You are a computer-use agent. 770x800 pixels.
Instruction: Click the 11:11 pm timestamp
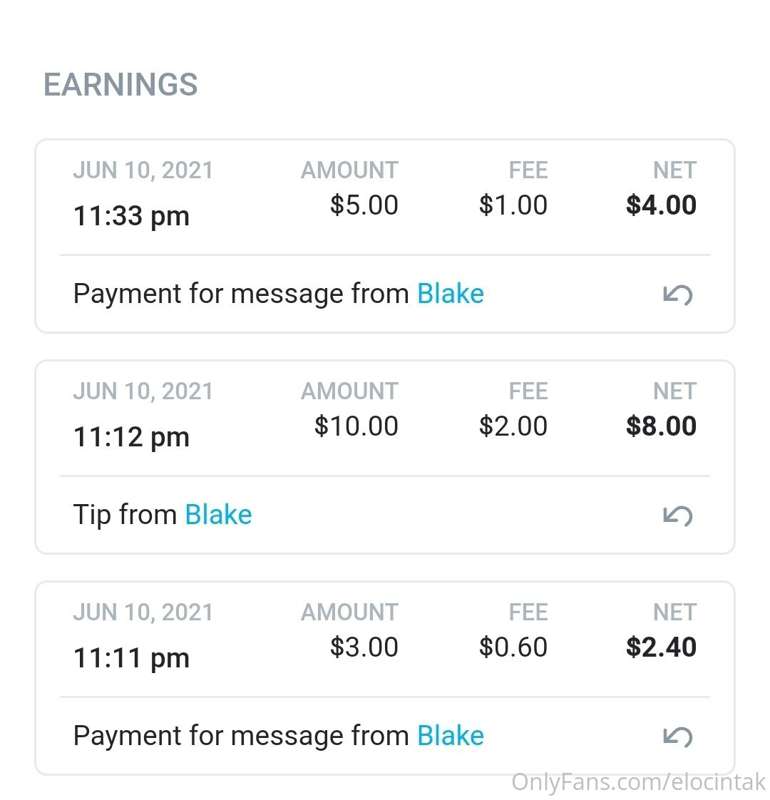[131, 658]
